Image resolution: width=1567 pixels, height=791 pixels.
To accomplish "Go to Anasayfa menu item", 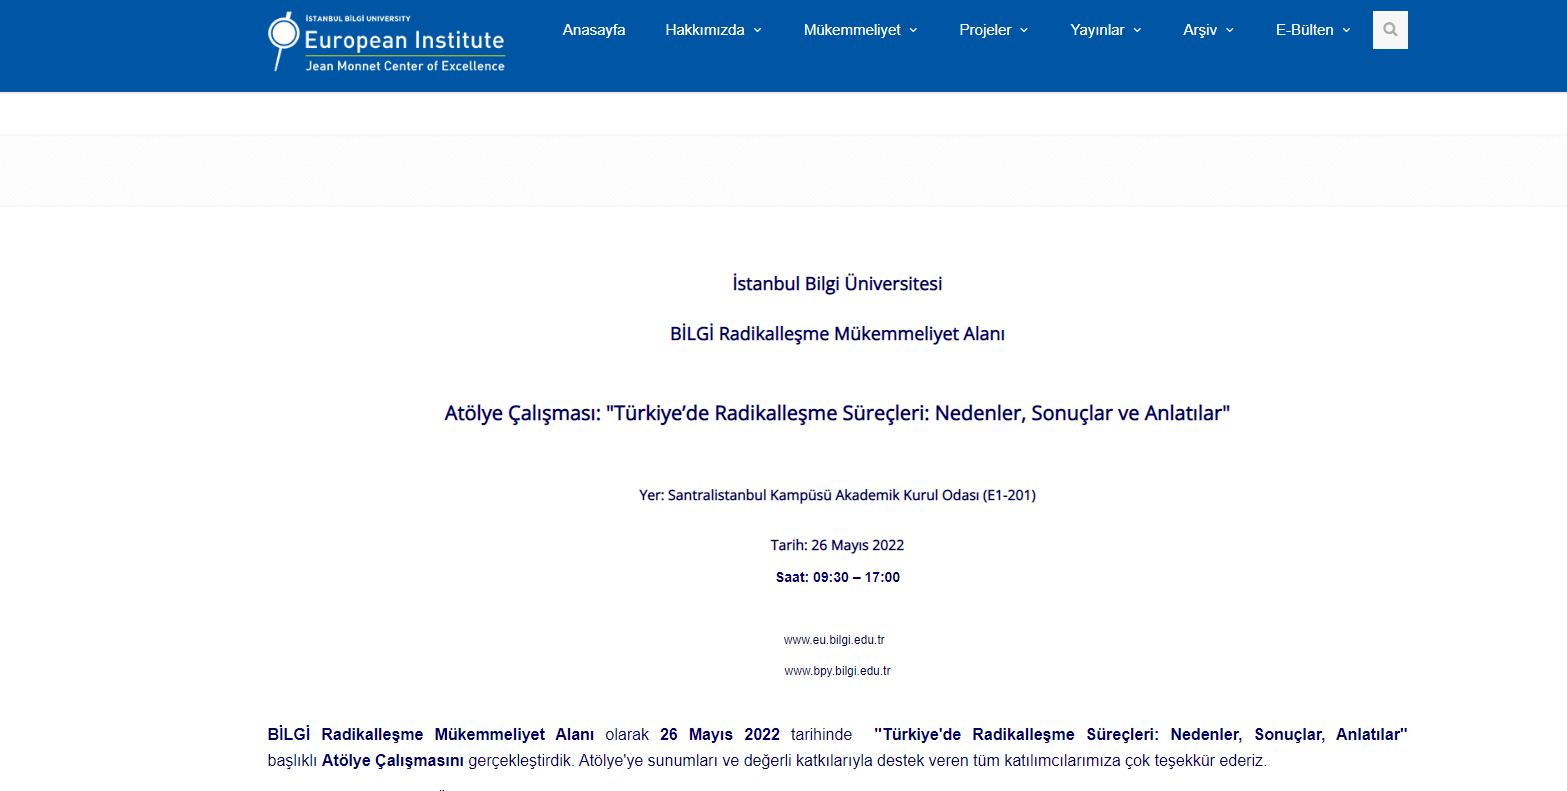I will click(x=594, y=30).
